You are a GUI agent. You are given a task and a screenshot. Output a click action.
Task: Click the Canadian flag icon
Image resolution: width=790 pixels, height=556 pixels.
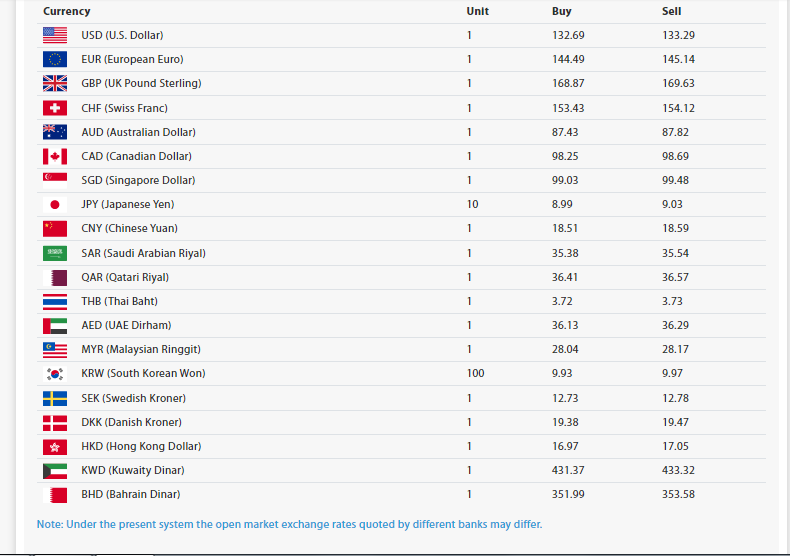coord(55,156)
